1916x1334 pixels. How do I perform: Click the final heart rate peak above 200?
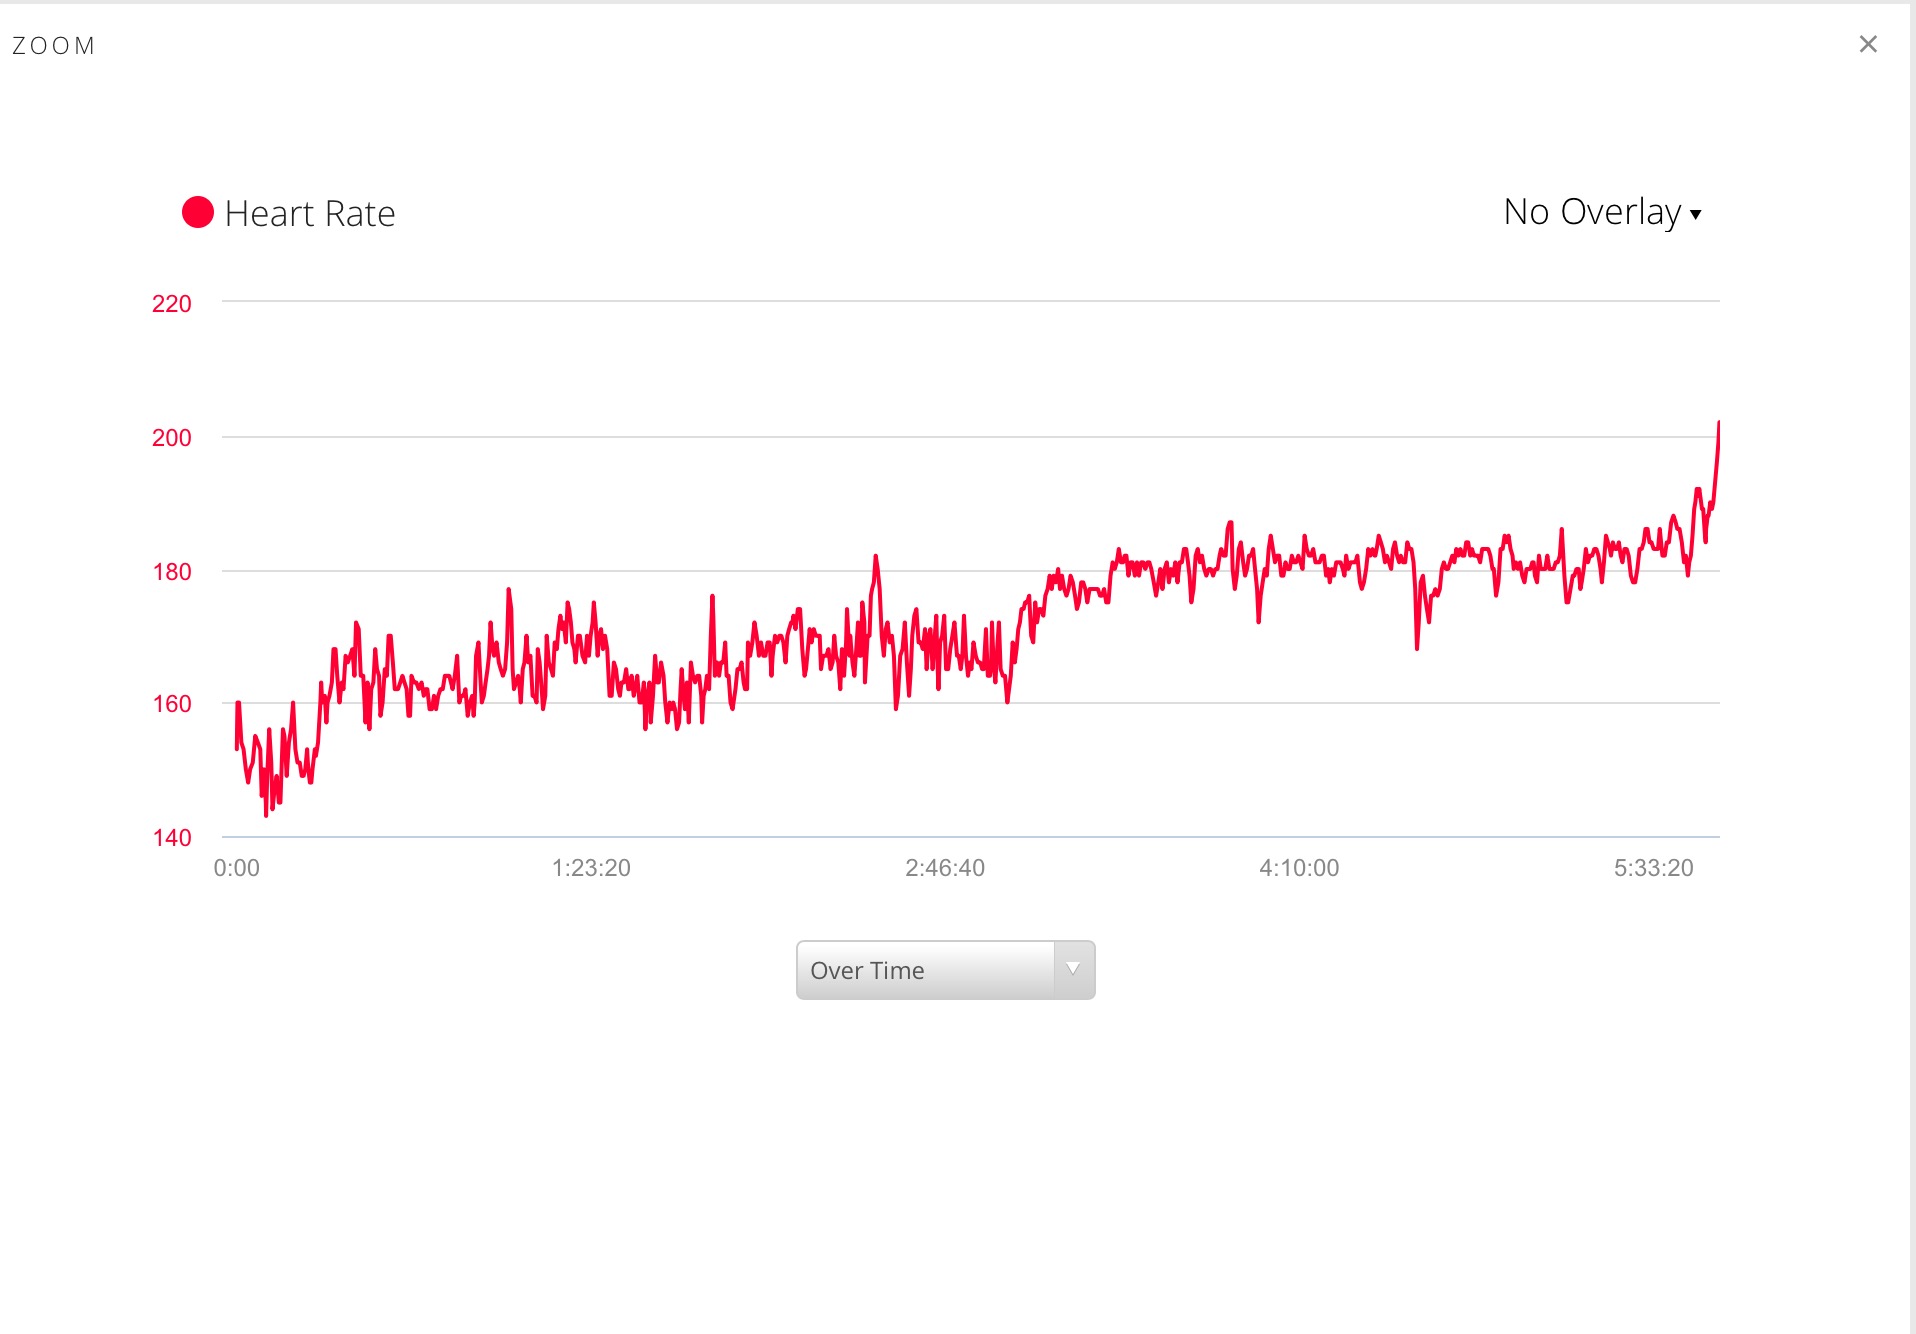point(1718,425)
